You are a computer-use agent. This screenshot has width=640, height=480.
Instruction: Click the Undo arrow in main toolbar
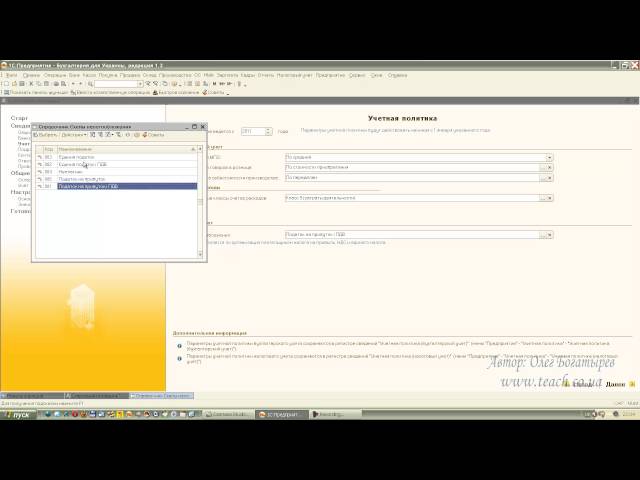73,84
